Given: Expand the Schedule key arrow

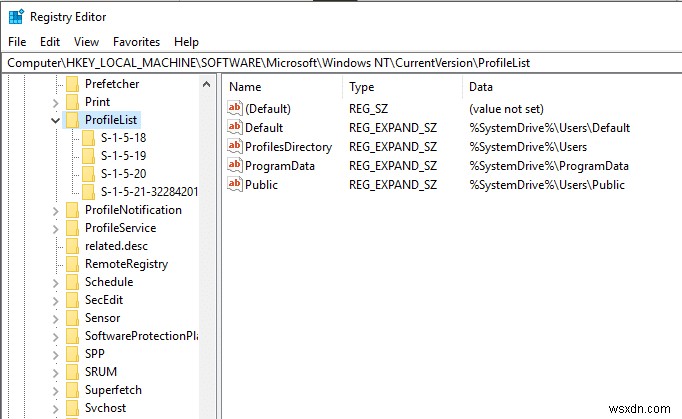Looking at the screenshot, I should (x=56, y=282).
